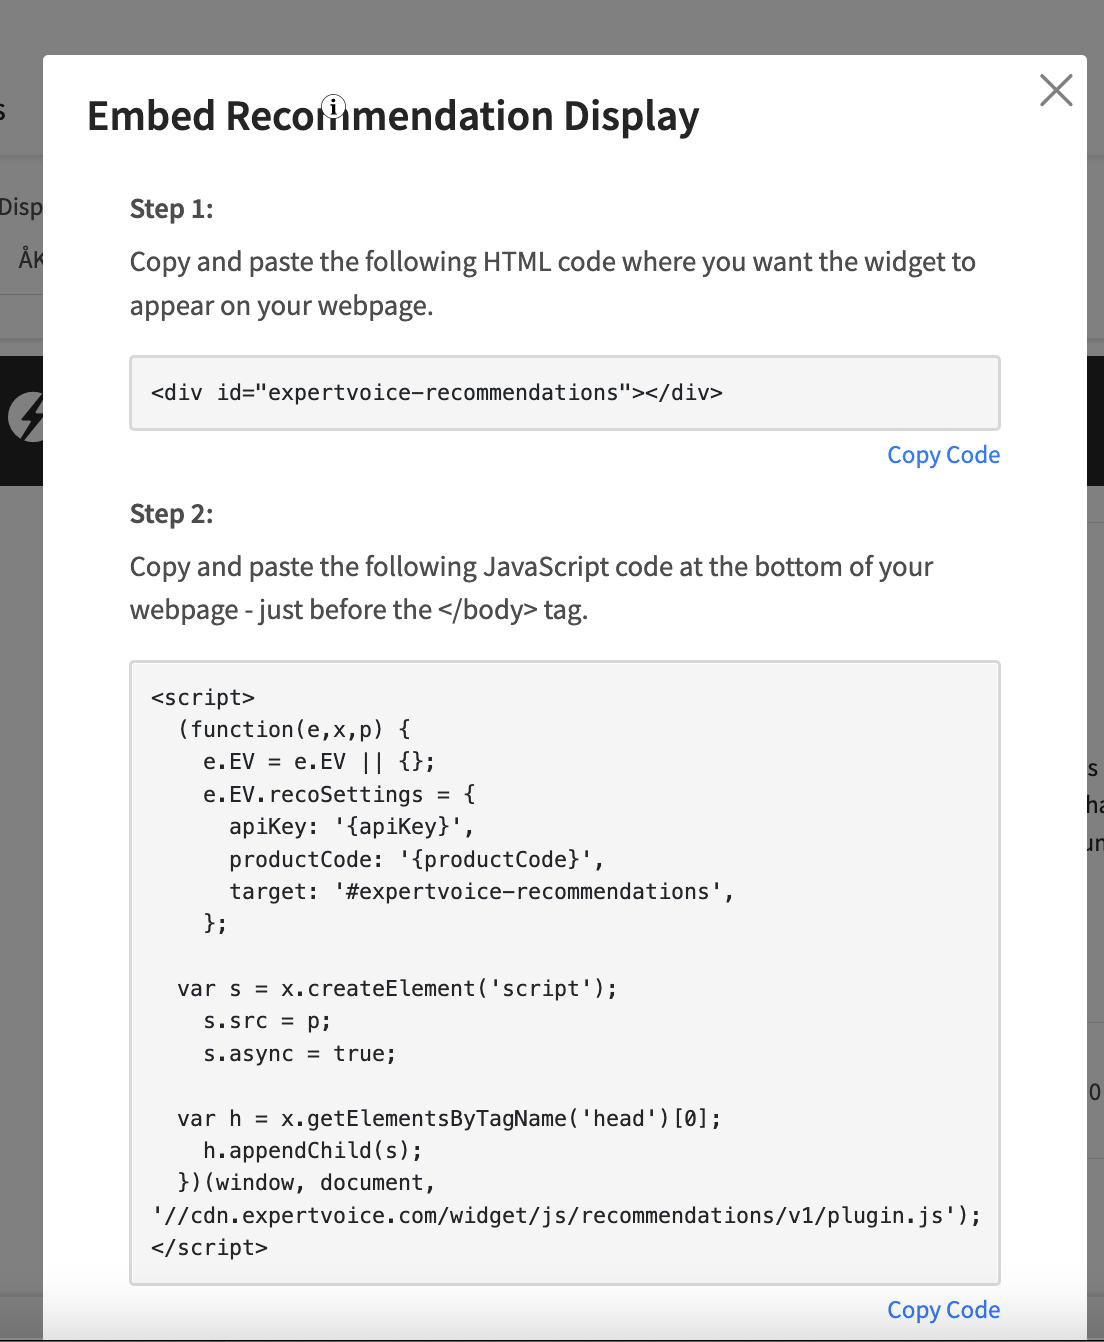Image resolution: width=1104 pixels, height=1342 pixels.
Task: Click the 'h.appendChild(s);' line
Action: [312, 1151]
